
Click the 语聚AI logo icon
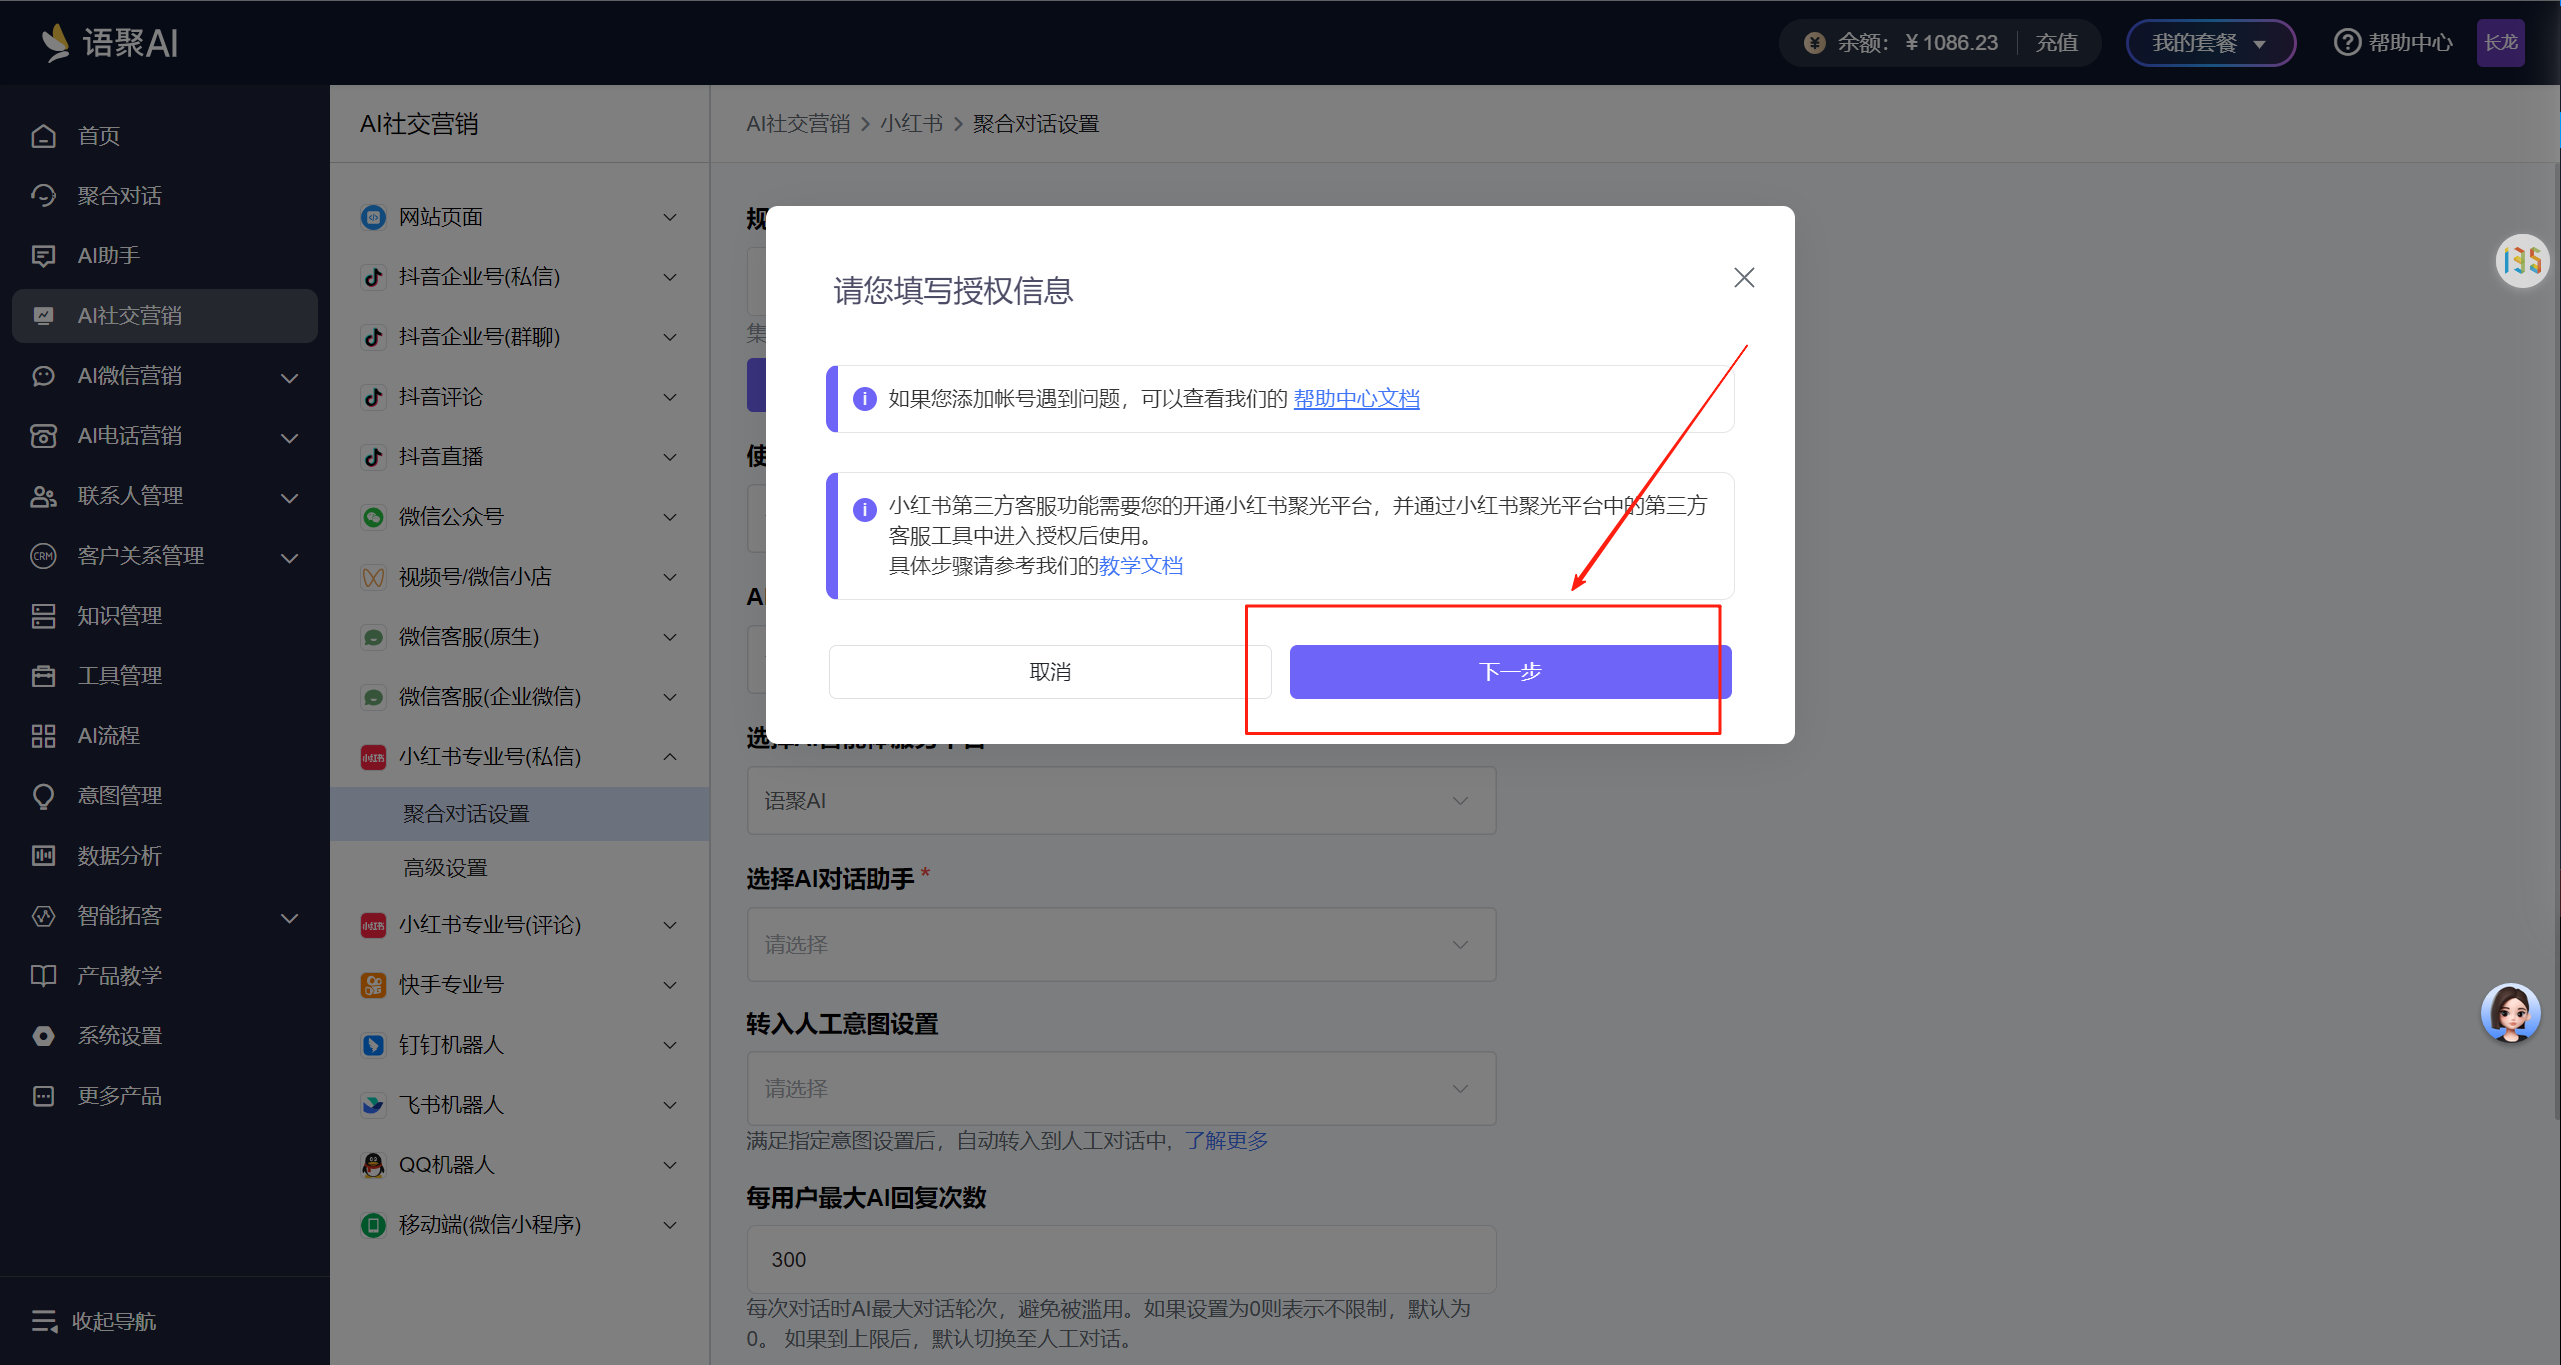click(x=55, y=42)
